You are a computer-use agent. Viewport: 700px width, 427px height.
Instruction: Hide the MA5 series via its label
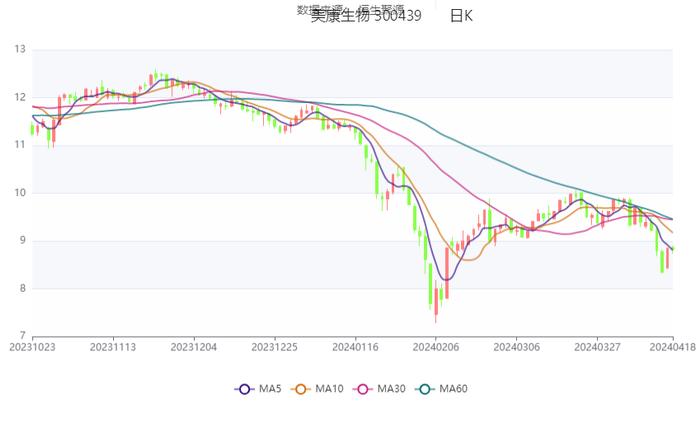pos(270,389)
